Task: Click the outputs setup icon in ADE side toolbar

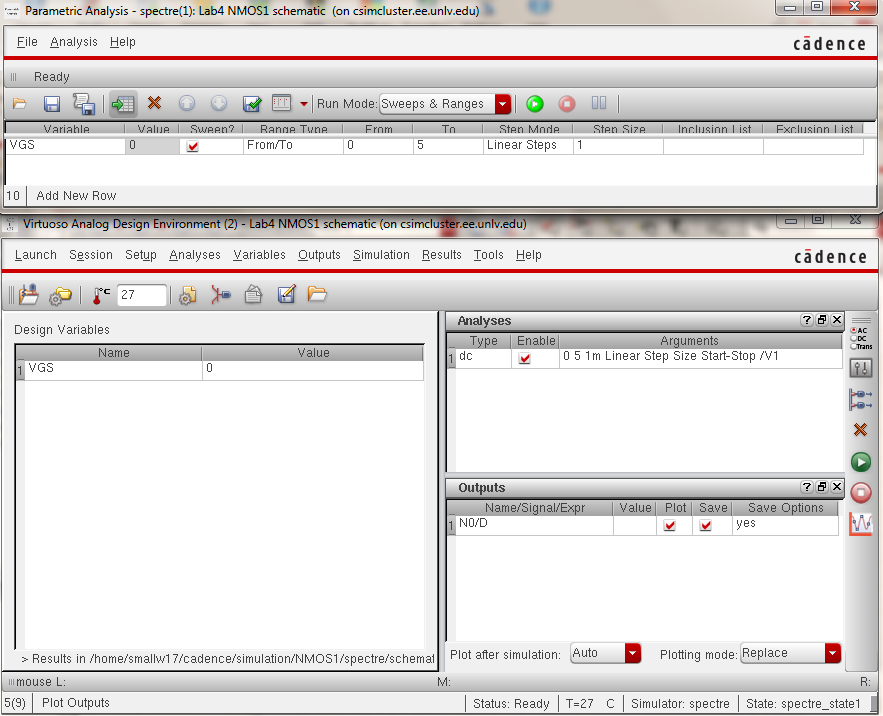Action: [860, 399]
